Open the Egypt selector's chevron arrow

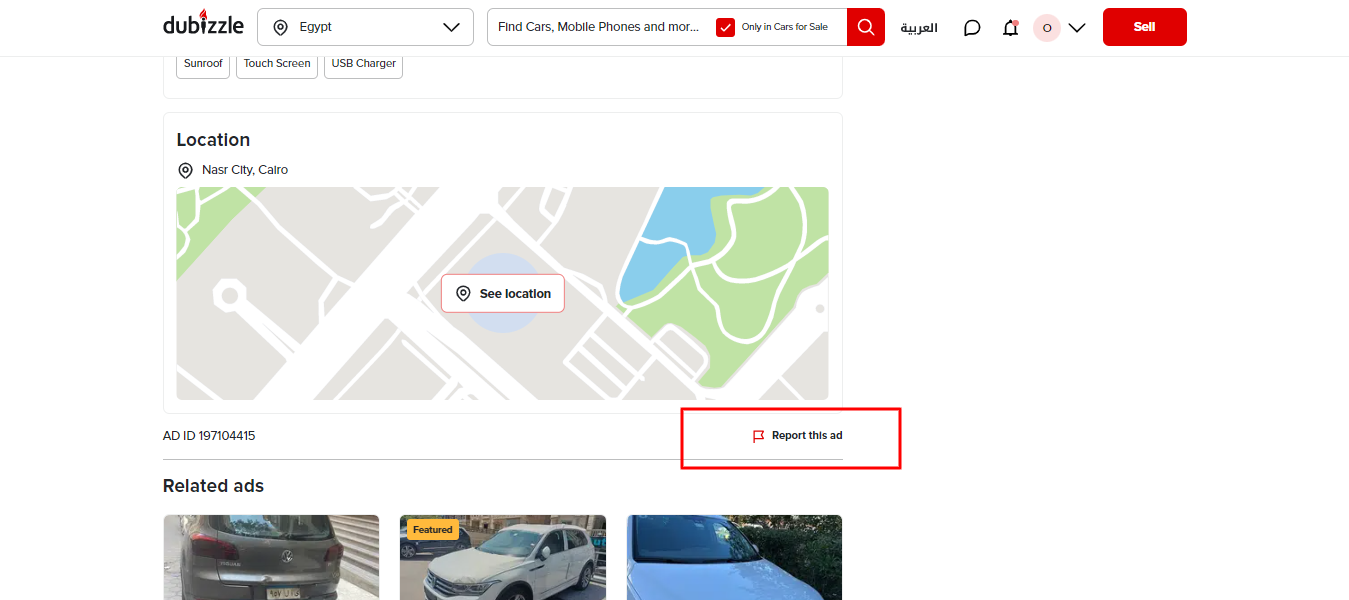(x=451, y=27)
